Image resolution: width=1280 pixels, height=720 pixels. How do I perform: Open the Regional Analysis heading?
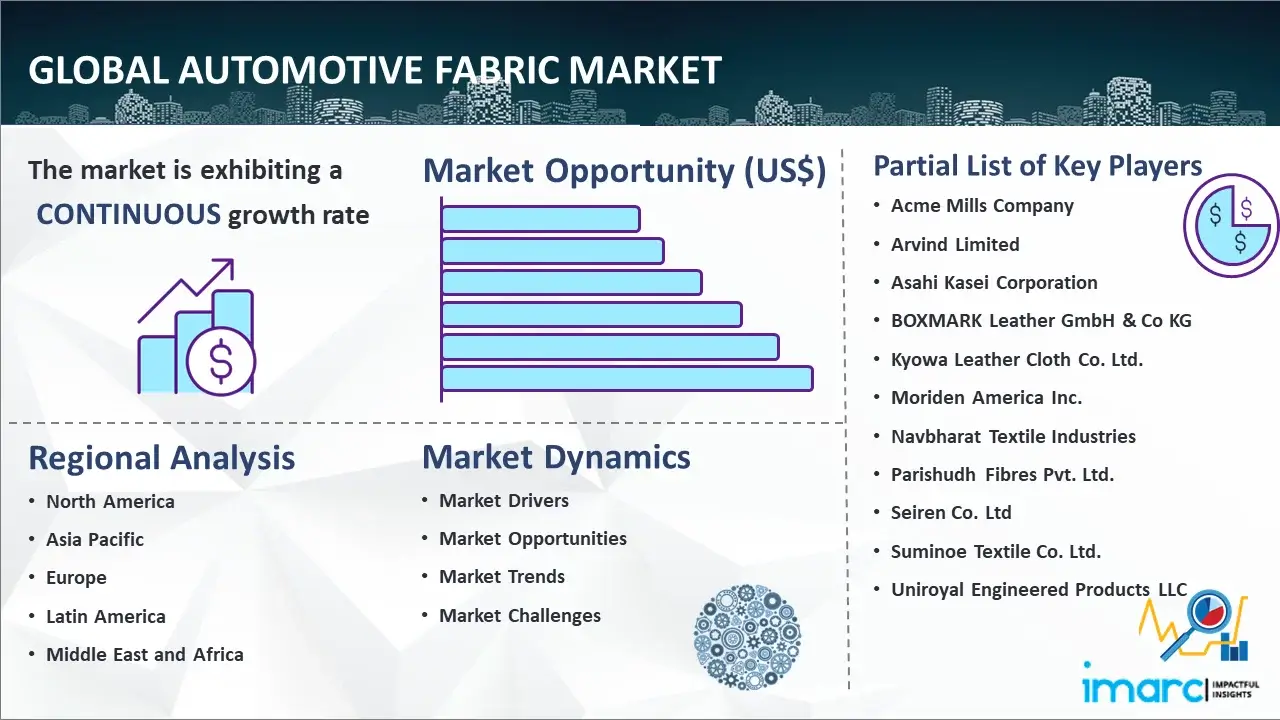pyautogui.click(x=161, y=458)
